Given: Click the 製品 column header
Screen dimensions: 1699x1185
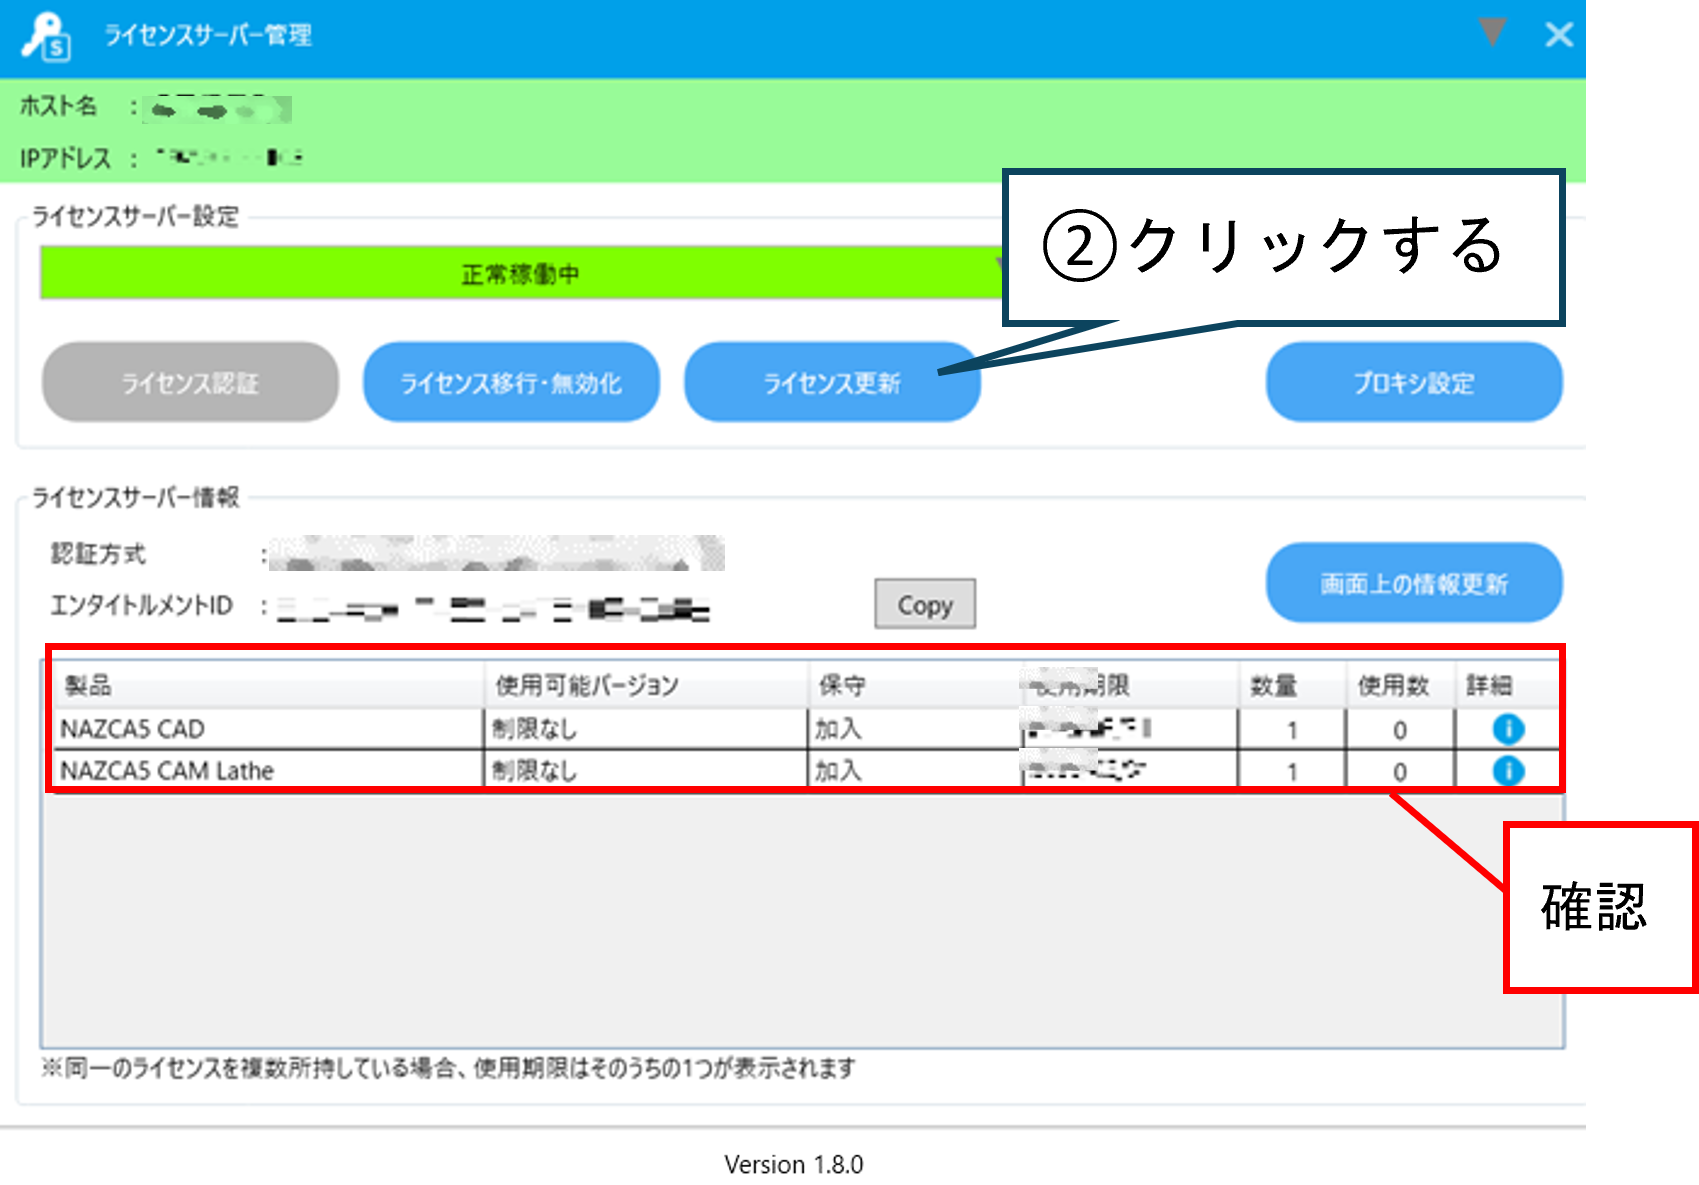Looking at the screenshot, I should (x=269, y=685).
